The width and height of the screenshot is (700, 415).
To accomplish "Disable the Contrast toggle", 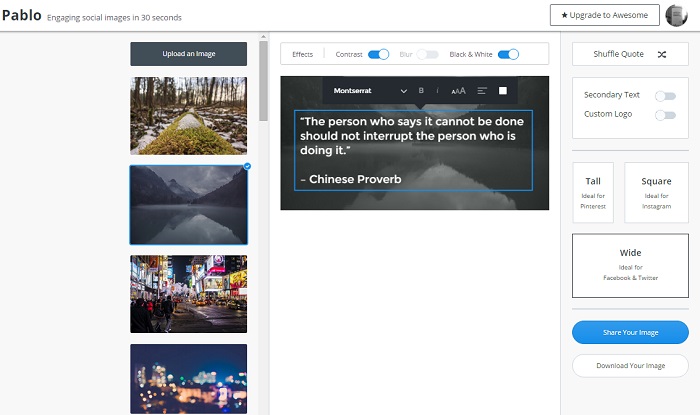I will pyautogui.click(x=378, y=54).
